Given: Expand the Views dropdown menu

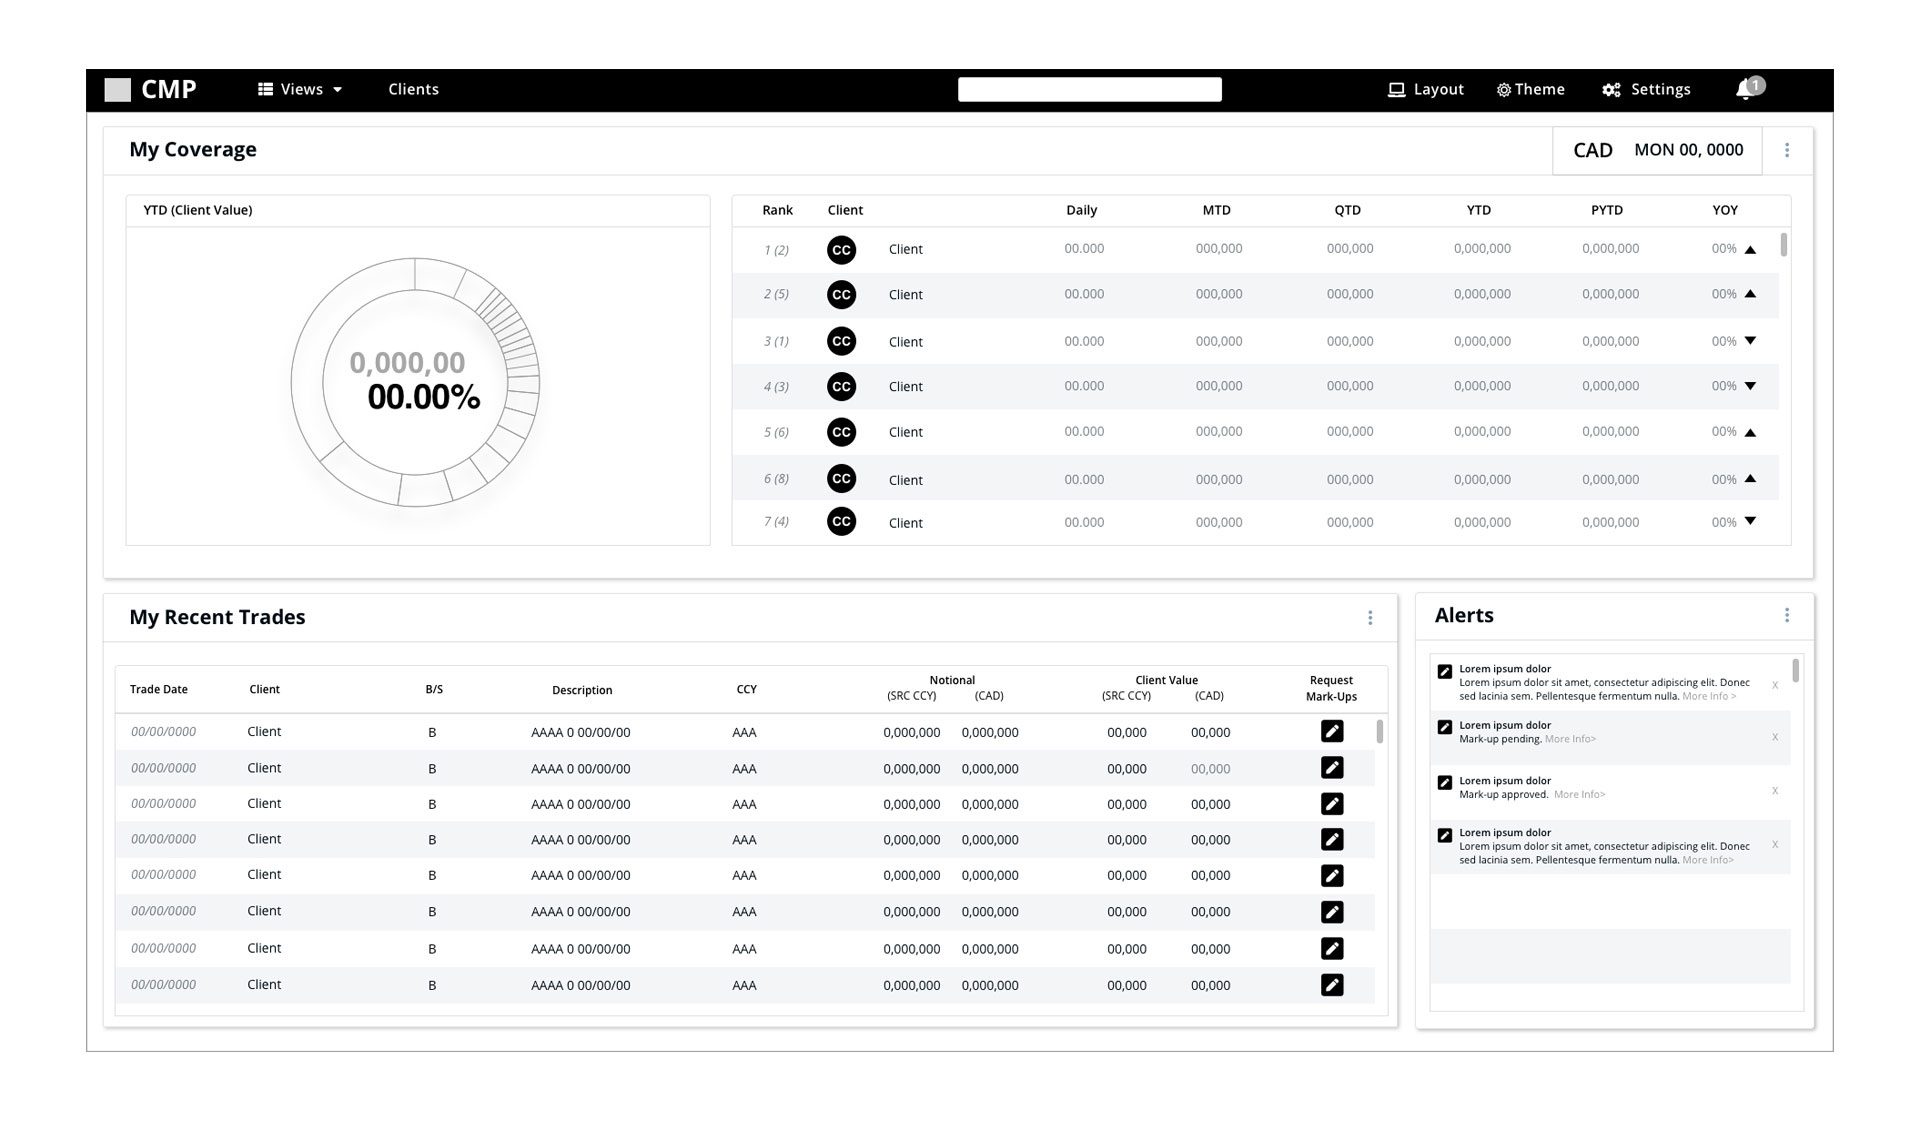Looking at the screenshot, I should click(x=300, y=90).
